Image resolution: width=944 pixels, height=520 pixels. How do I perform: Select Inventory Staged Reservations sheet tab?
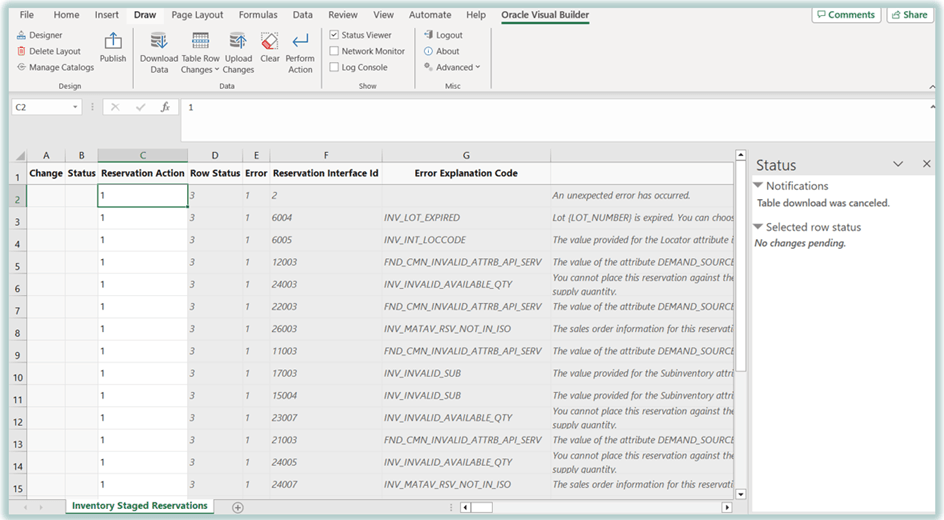point(140,506)
